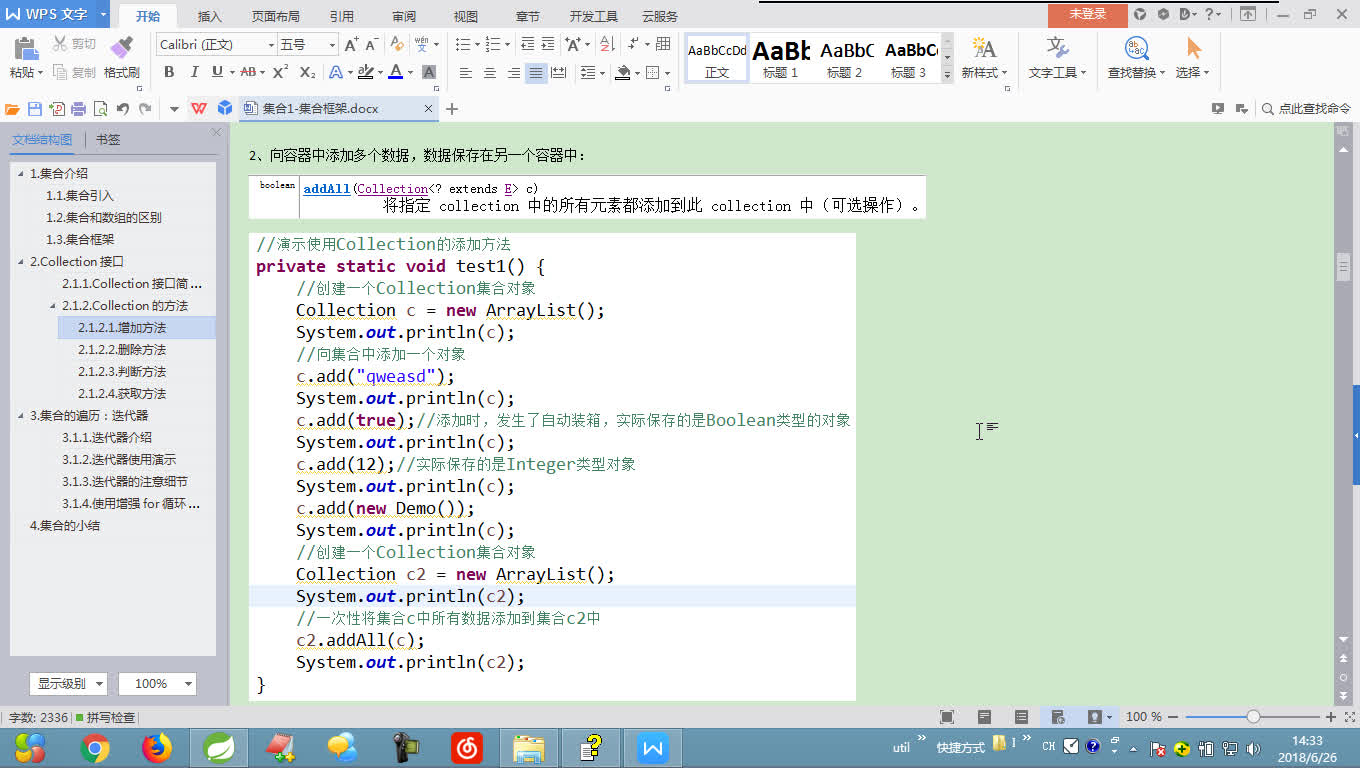The height and width of the screenshot is (768, 1360).
Task: Decrease font size with A- icon
Action: coord(371,45)
